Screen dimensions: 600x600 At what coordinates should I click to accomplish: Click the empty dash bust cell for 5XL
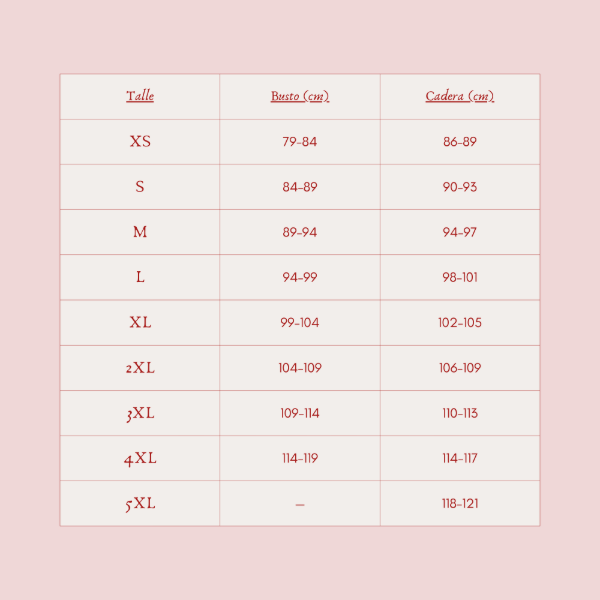tap(300, 505)
